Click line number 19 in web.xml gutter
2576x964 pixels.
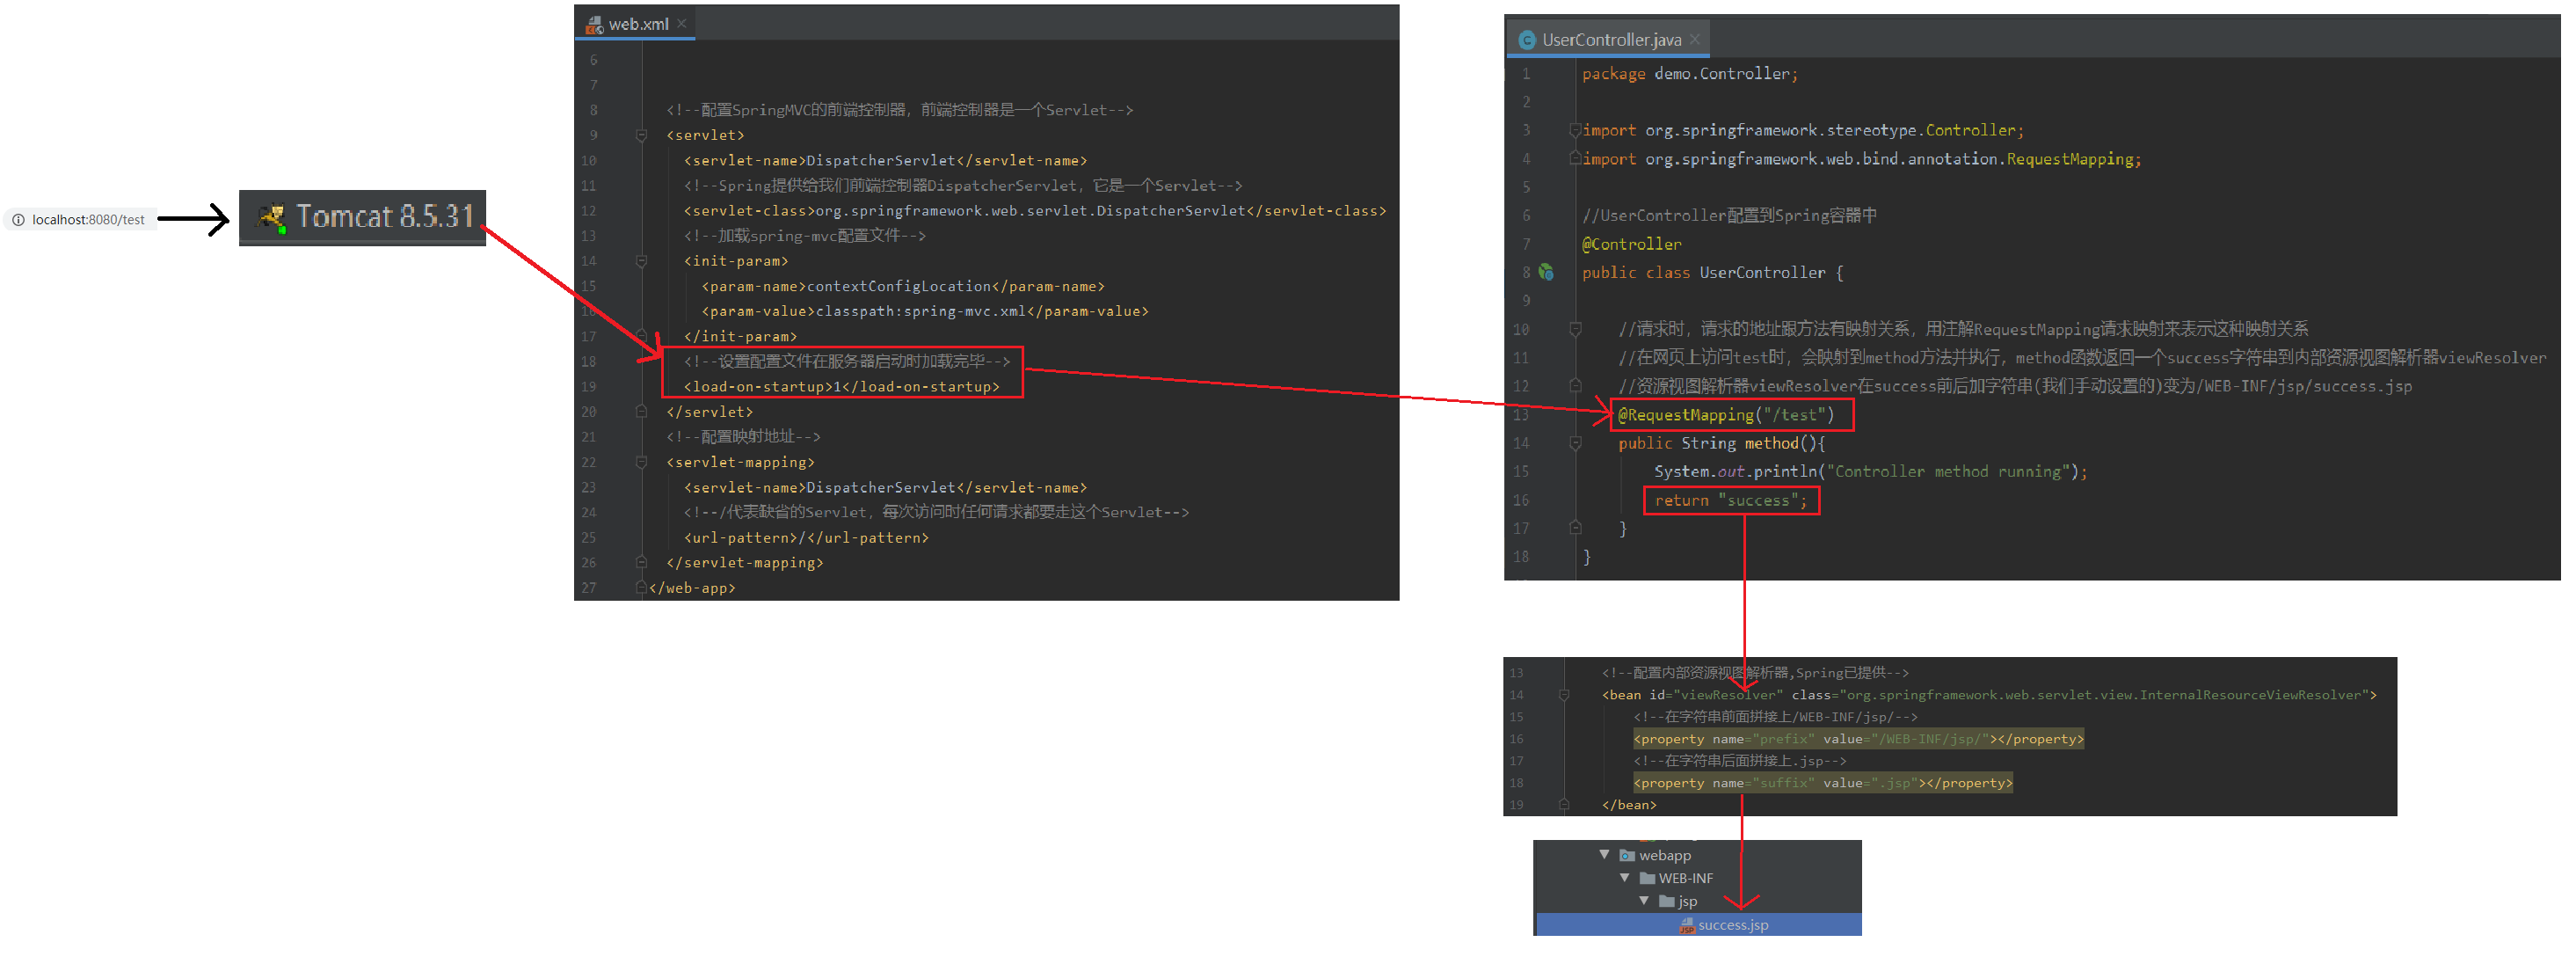pyautogui.click(x=588, y=387)
